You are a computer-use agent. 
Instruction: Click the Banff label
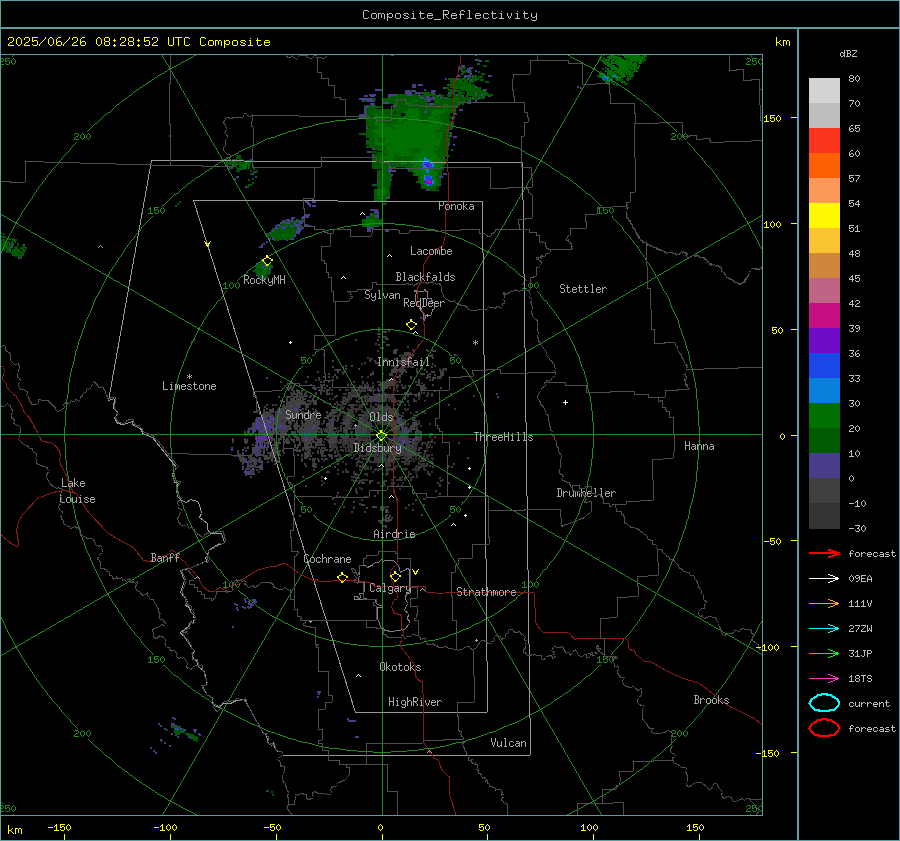click(165, 557)
